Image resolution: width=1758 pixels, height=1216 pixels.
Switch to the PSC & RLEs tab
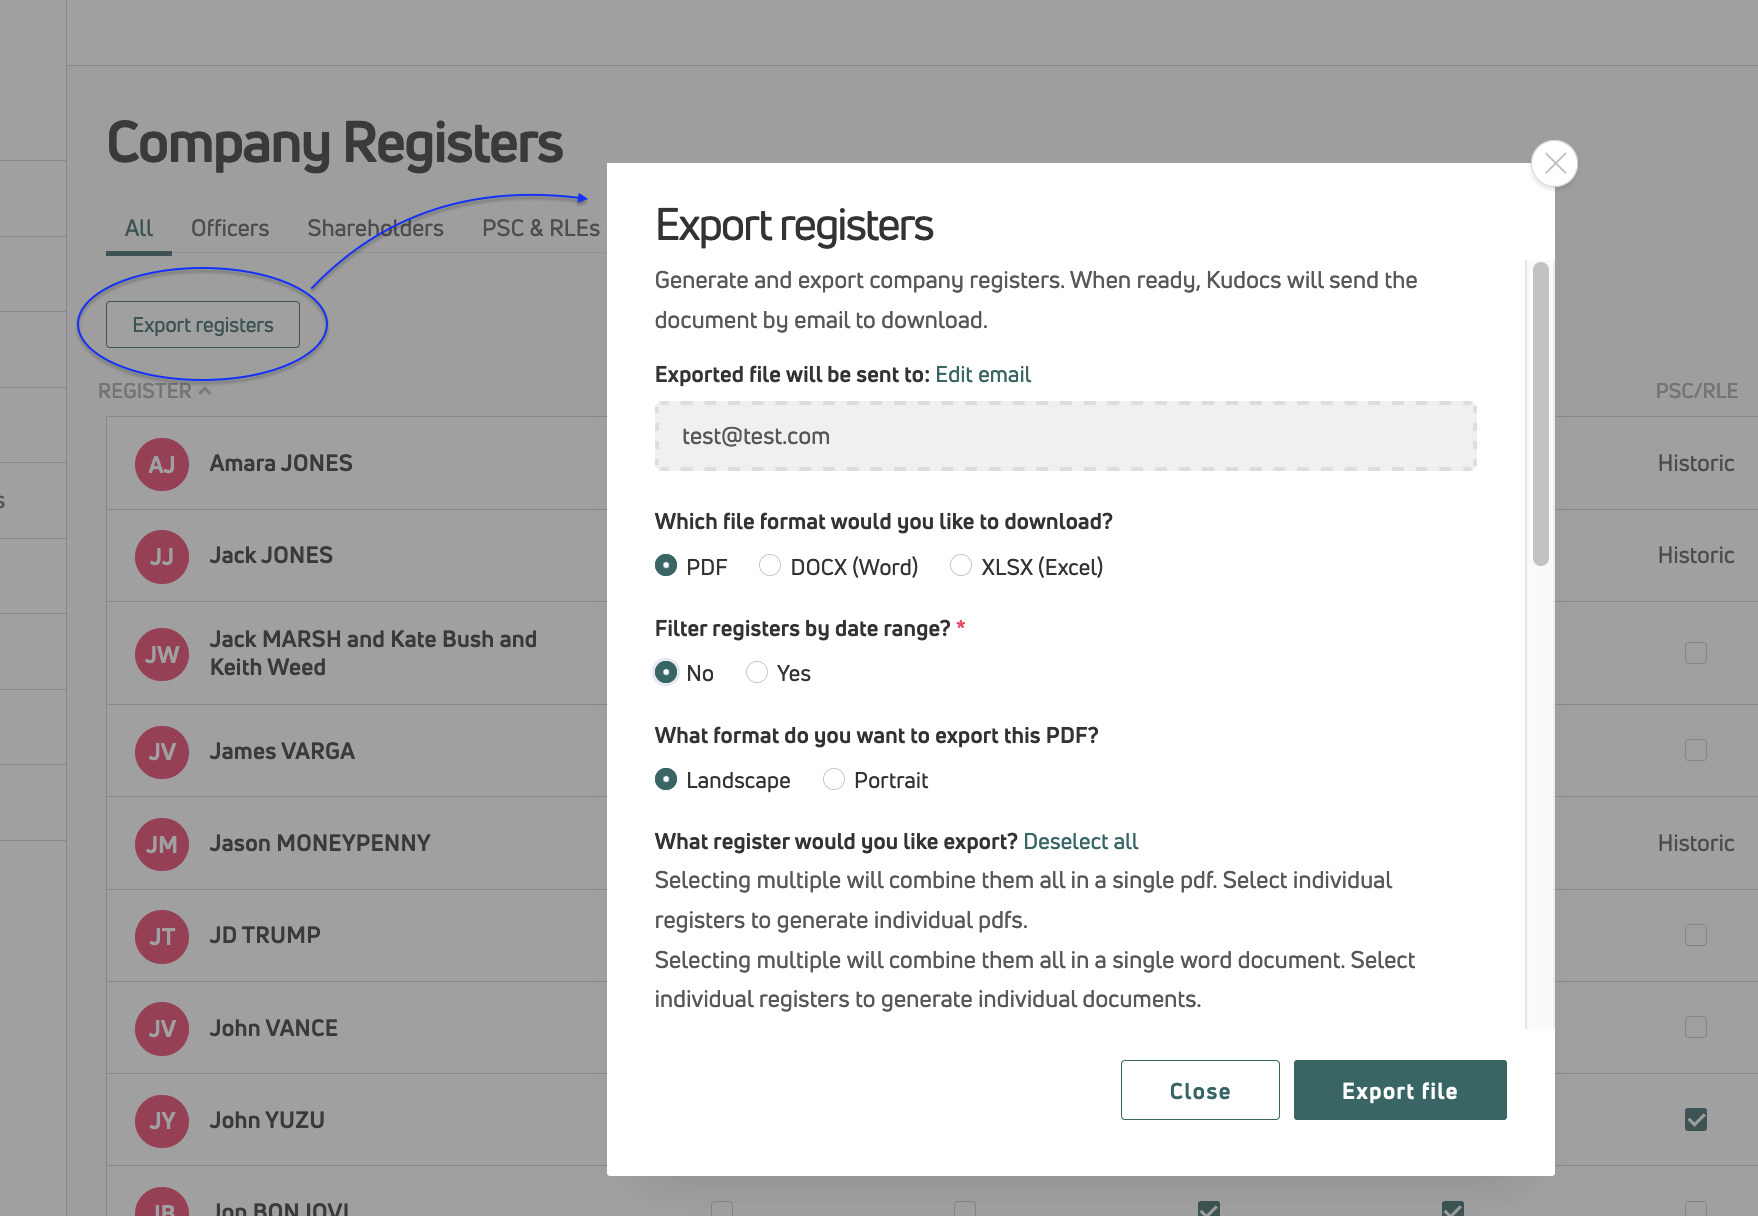(x=541, y=228)
